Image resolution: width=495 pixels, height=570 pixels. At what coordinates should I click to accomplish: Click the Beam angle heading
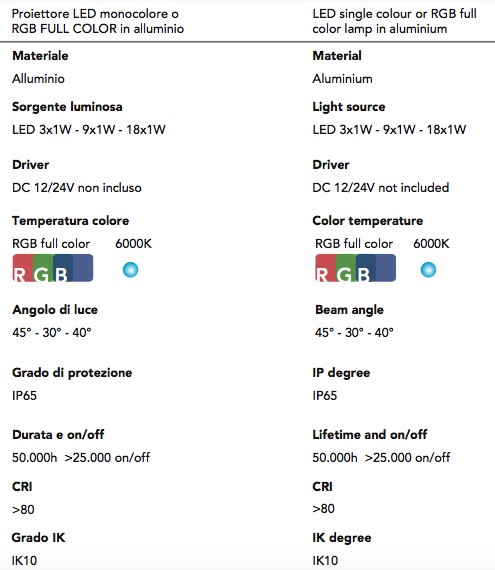pyautogui.click(x=350, y=310)
